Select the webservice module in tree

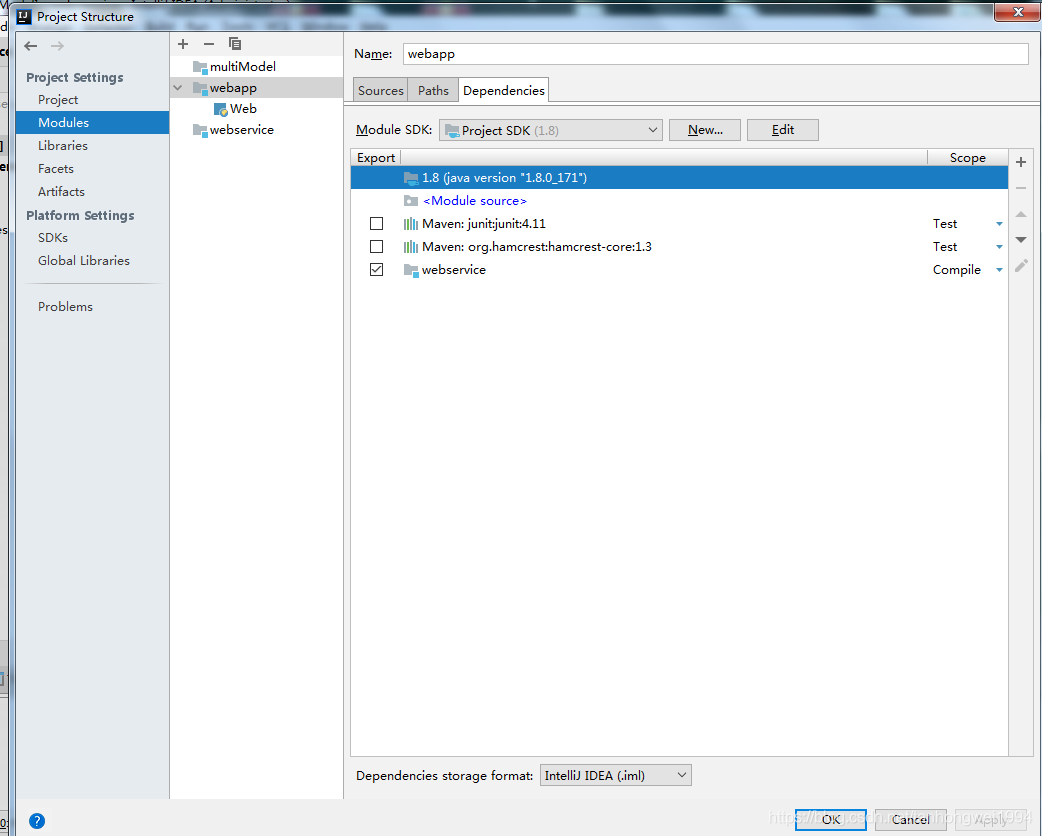[233, 130]
